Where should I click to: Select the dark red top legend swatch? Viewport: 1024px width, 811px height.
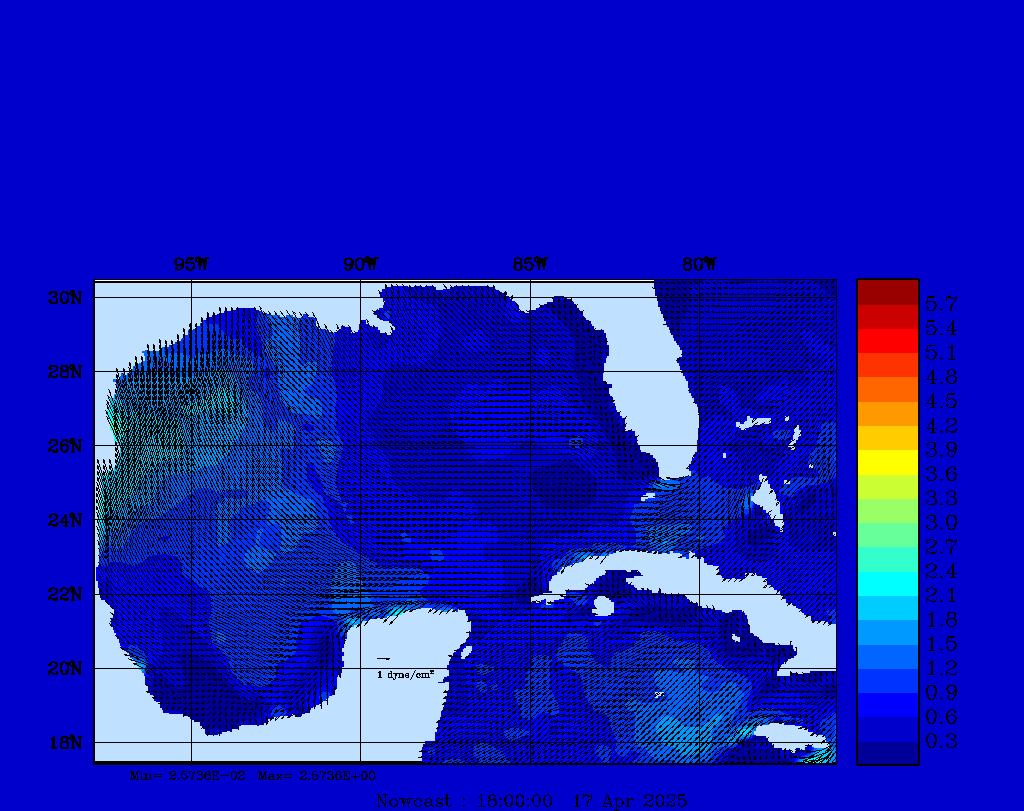[887, 291]
